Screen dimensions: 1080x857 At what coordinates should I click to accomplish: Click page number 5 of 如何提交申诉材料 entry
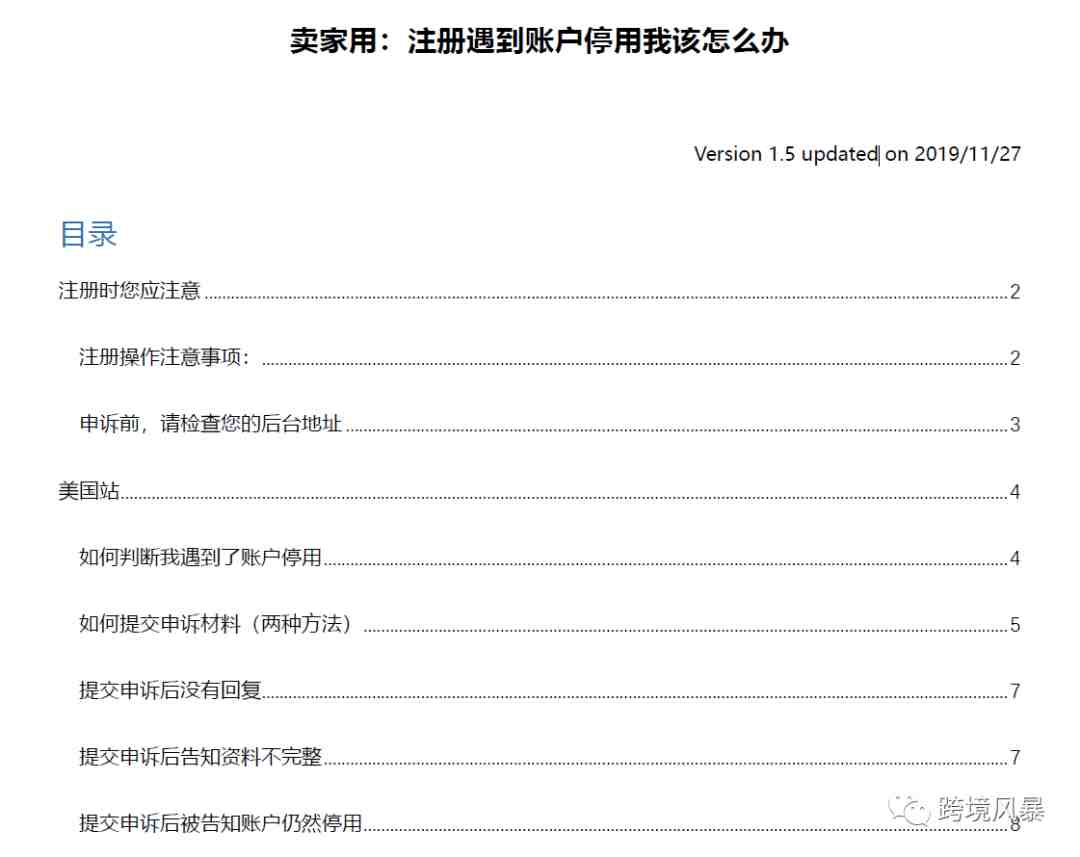[x=1015, y=625]
